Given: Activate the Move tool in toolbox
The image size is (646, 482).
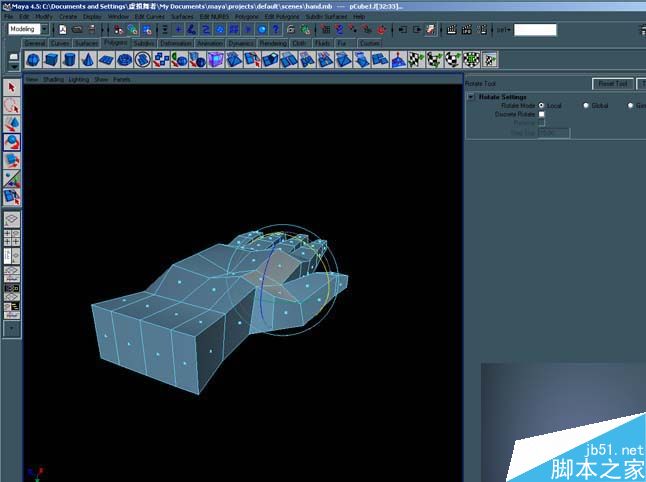Looking at the screenshot, I should click(12, 124).
